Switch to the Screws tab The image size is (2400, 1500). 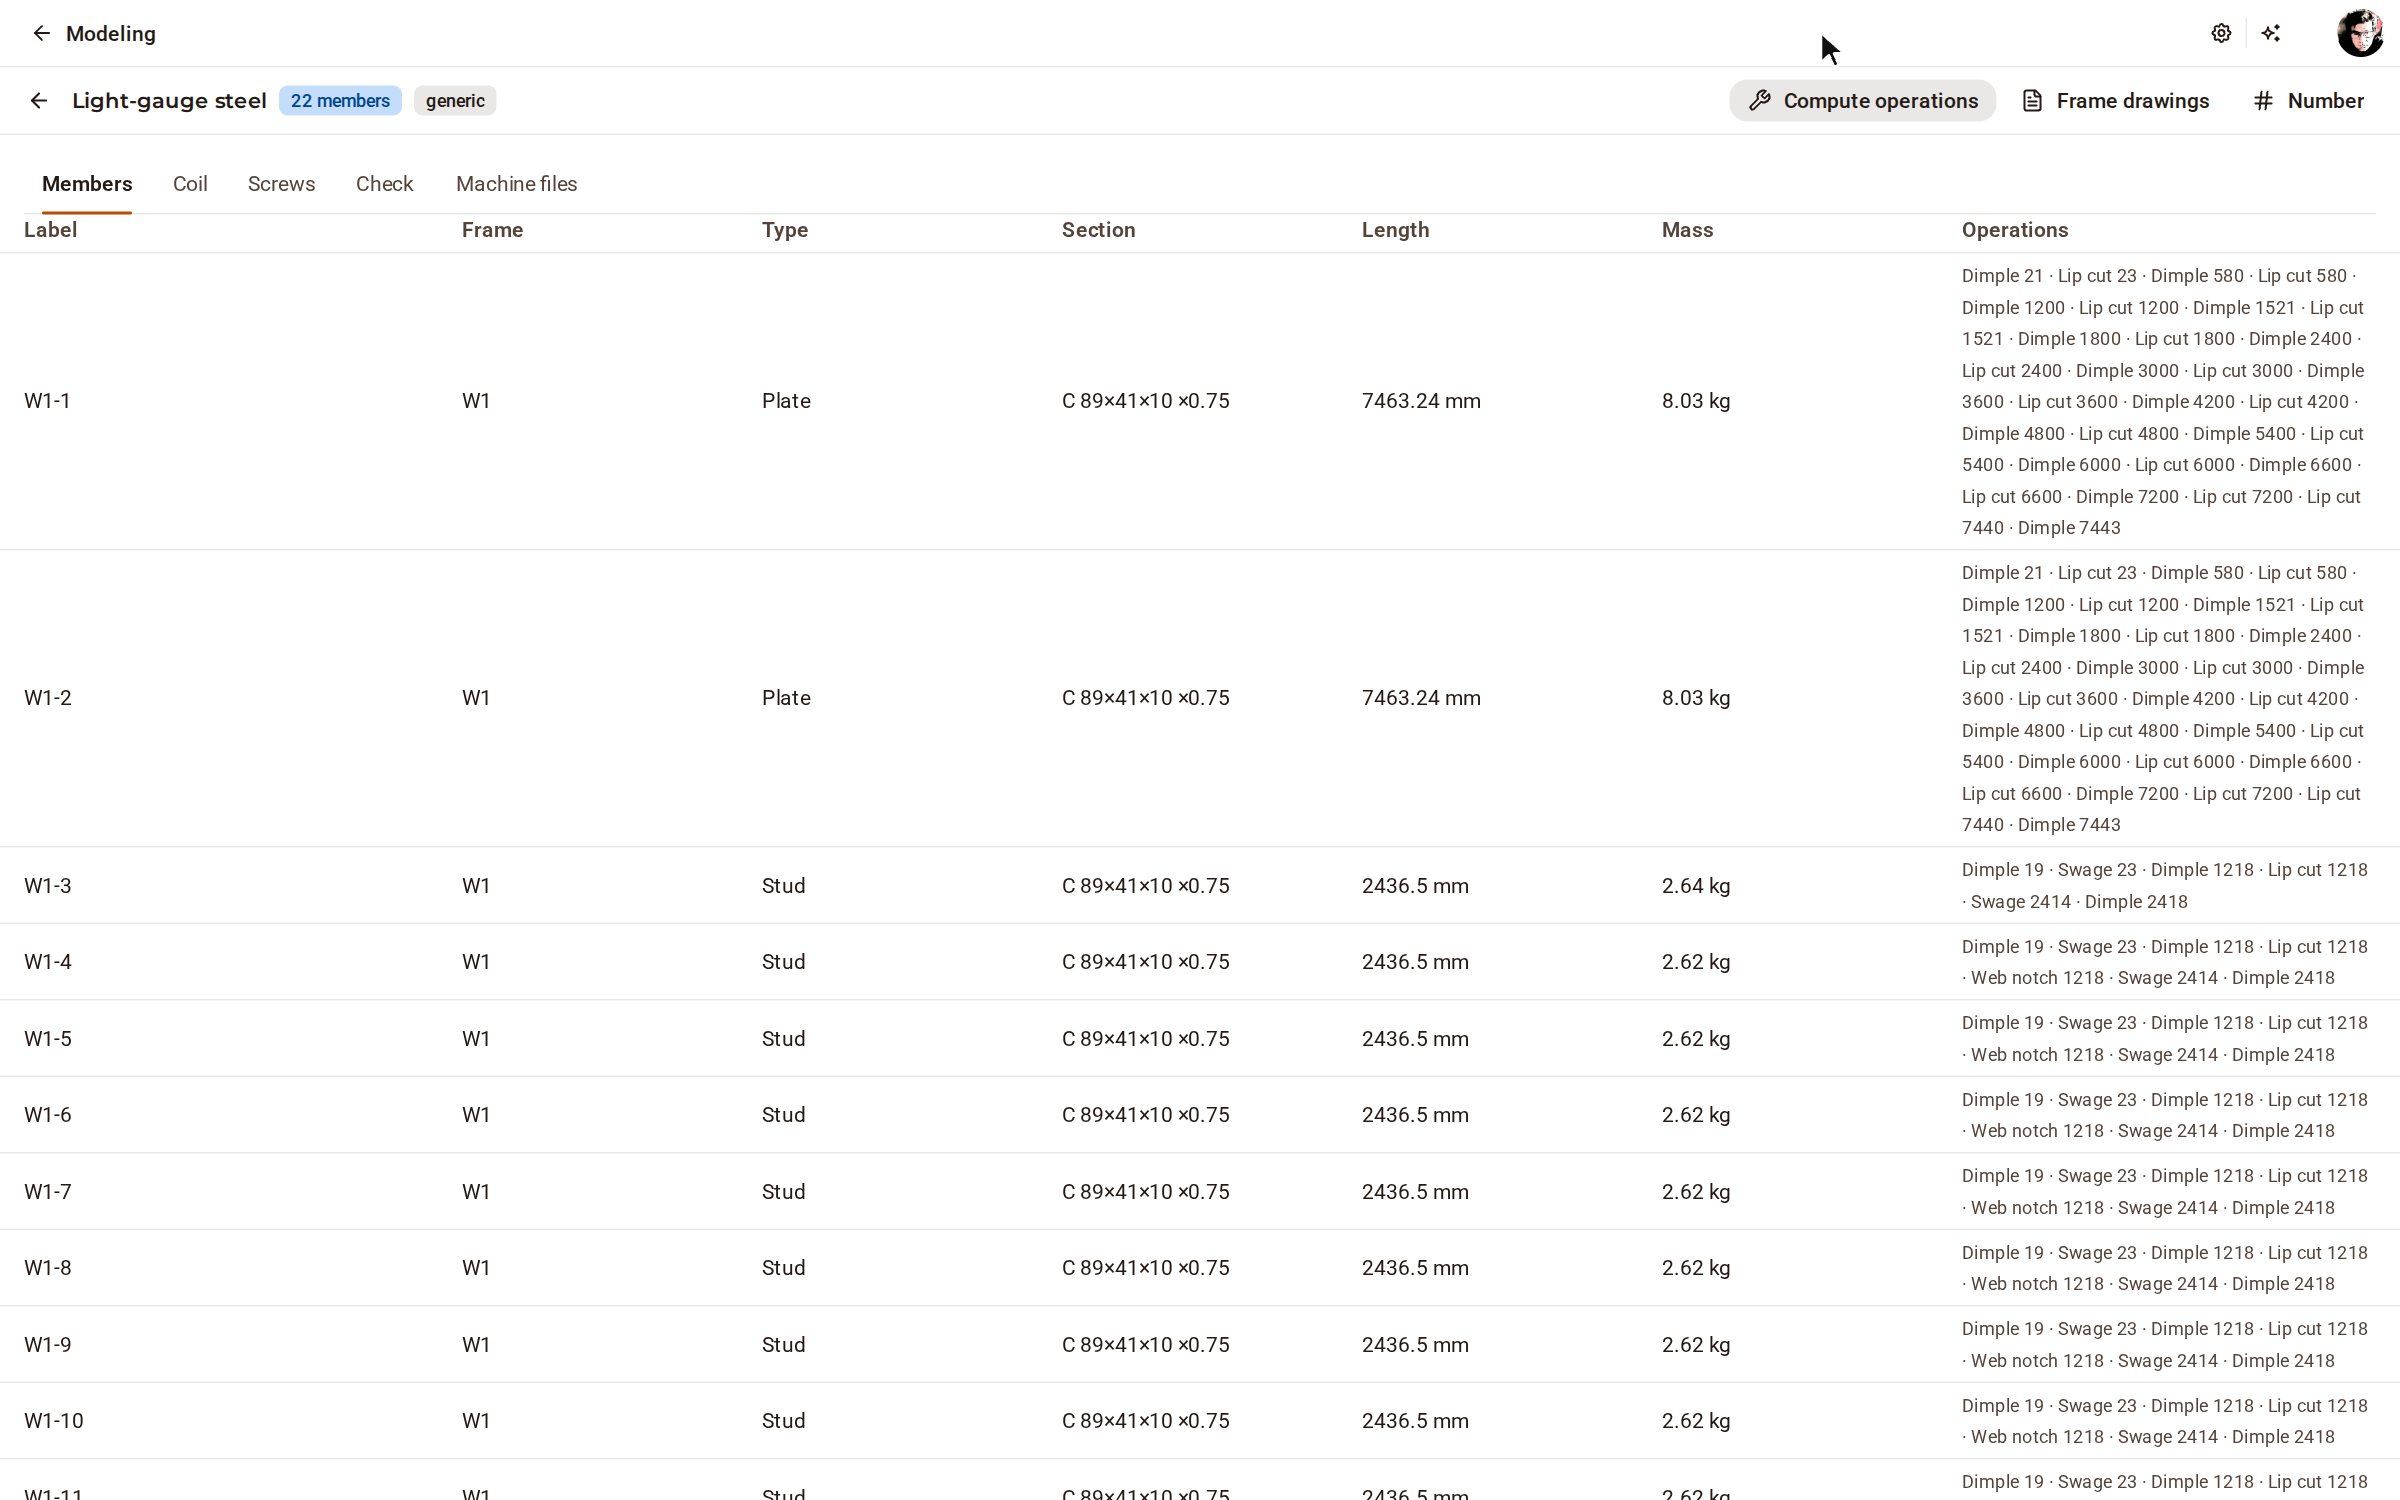pos(281,184)
